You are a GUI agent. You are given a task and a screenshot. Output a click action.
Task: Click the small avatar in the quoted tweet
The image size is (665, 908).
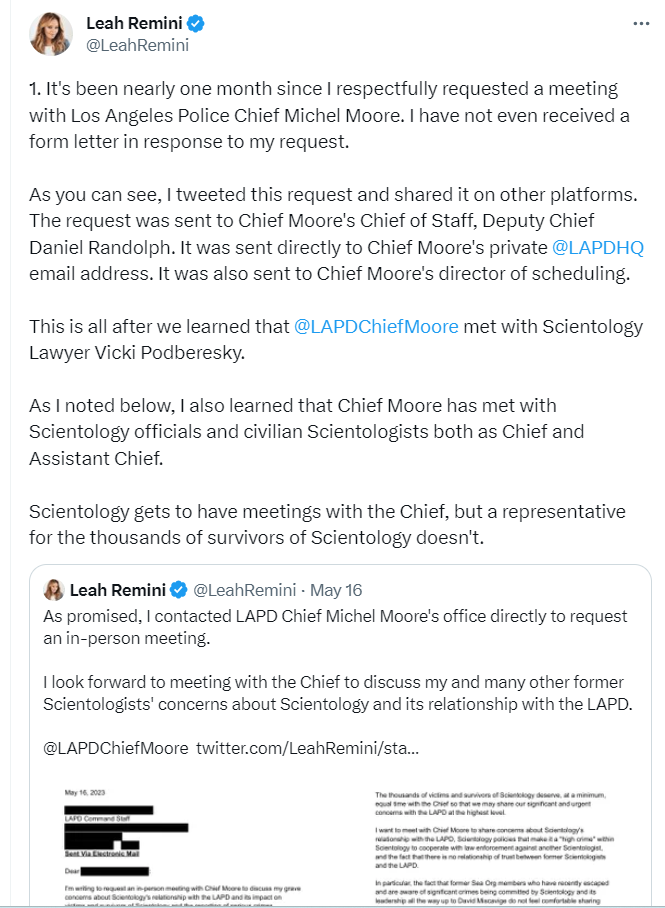click(x=55, y=589)
